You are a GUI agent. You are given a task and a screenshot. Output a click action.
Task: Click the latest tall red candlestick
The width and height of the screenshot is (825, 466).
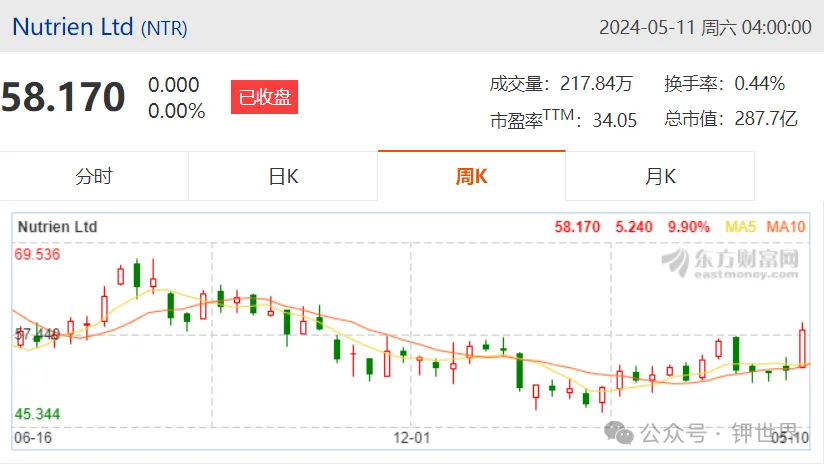pos(802,346)
